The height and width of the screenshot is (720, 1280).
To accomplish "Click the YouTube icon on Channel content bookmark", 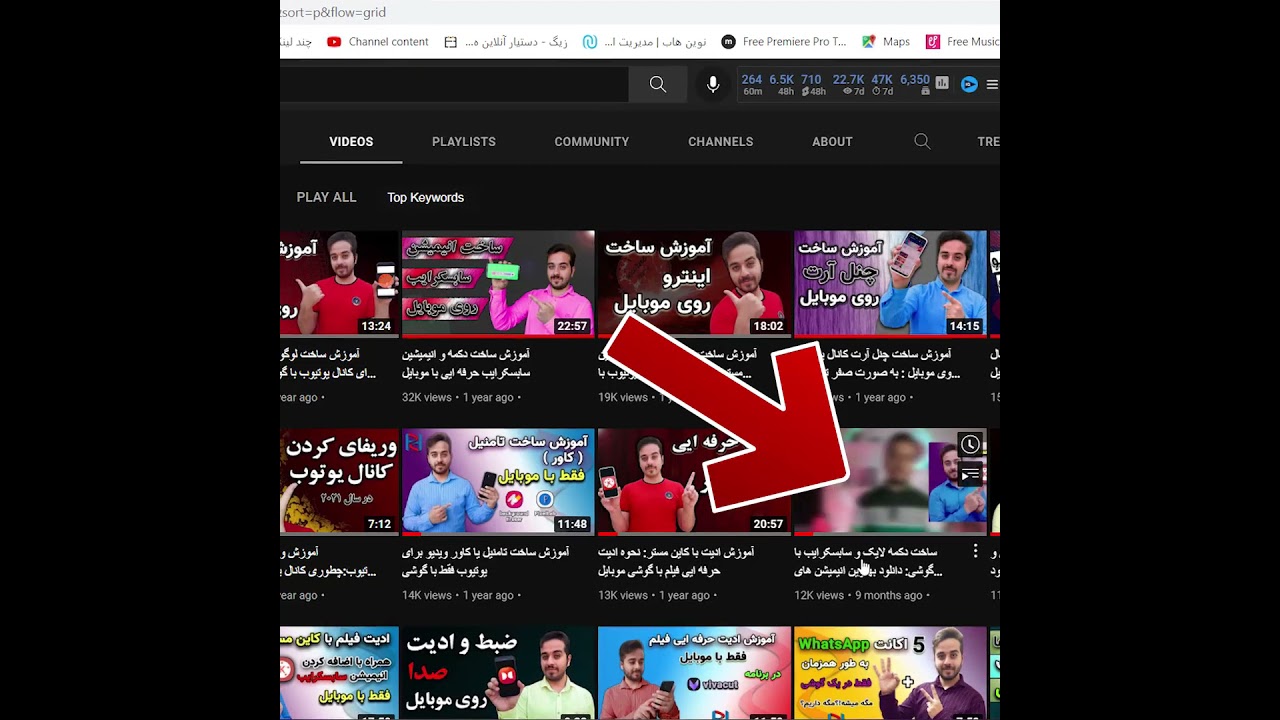I will (x=334, y=41).
